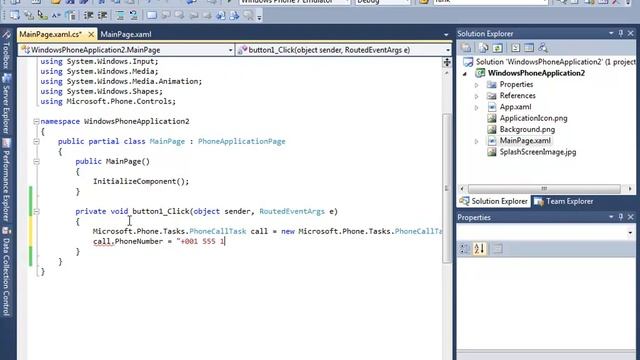Open Solution Explorer window position menu
The height and width of the screenshot is (360, 640).
(611, 33)
